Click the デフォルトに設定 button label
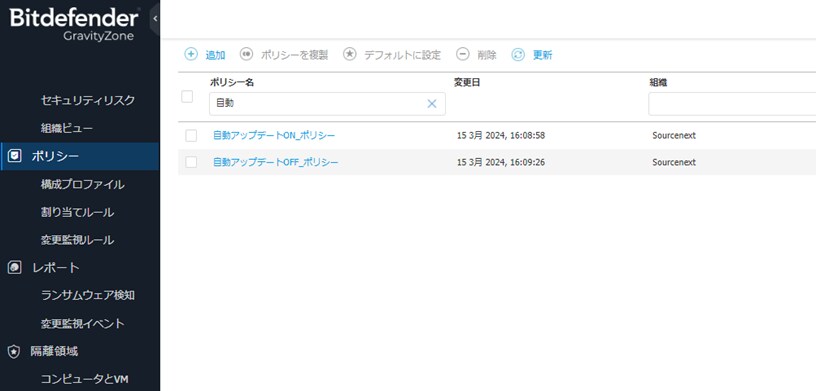The height and width of the screenshot is (391, 816). tap(402, 55)
